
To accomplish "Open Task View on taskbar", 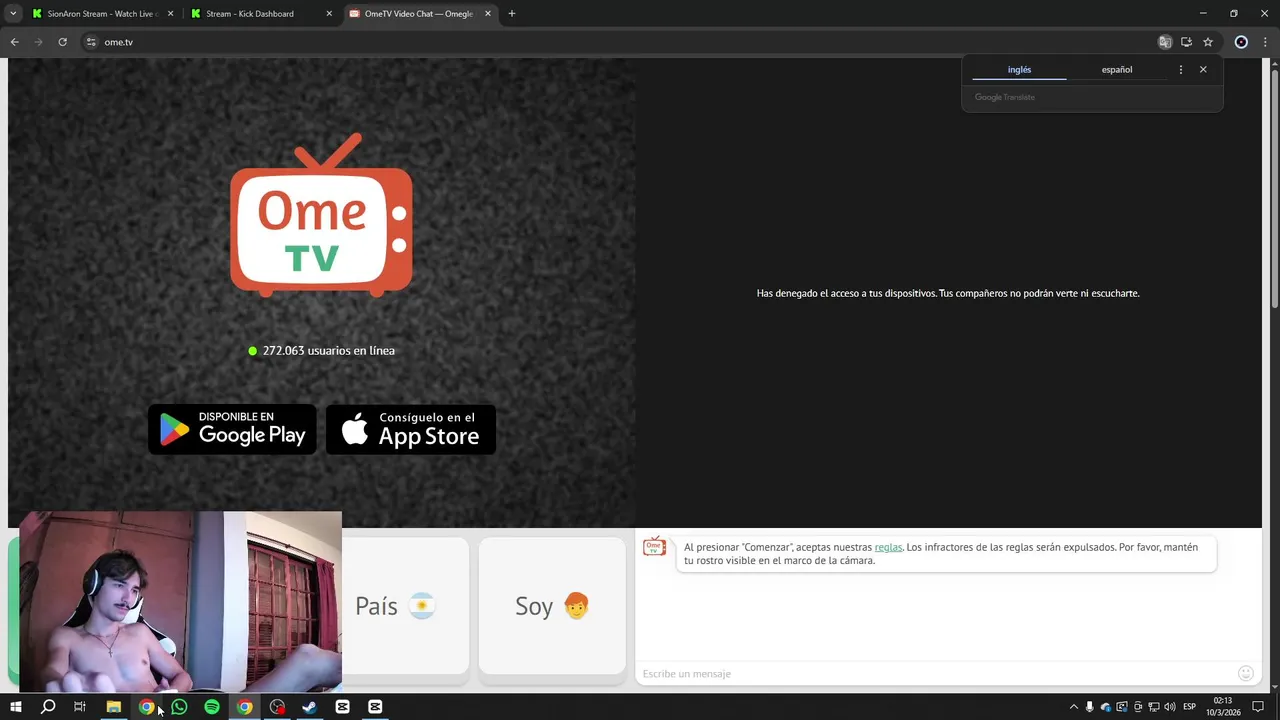I will [x=80, y=707].
